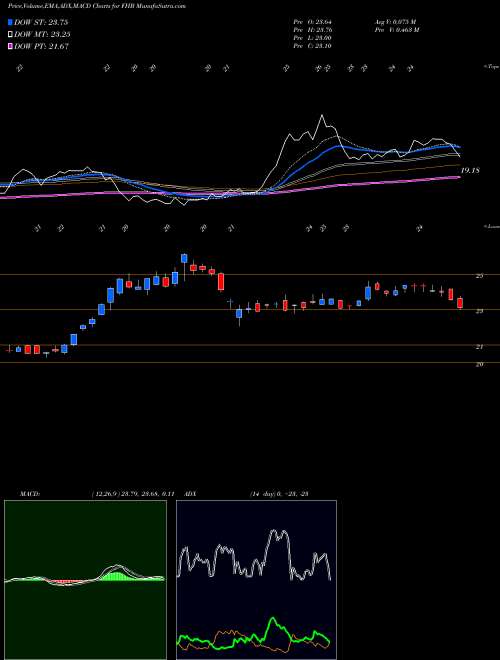500x660 pixels.
Task: Click the 'ADX' panel heading
Action: tap(191, 494)
